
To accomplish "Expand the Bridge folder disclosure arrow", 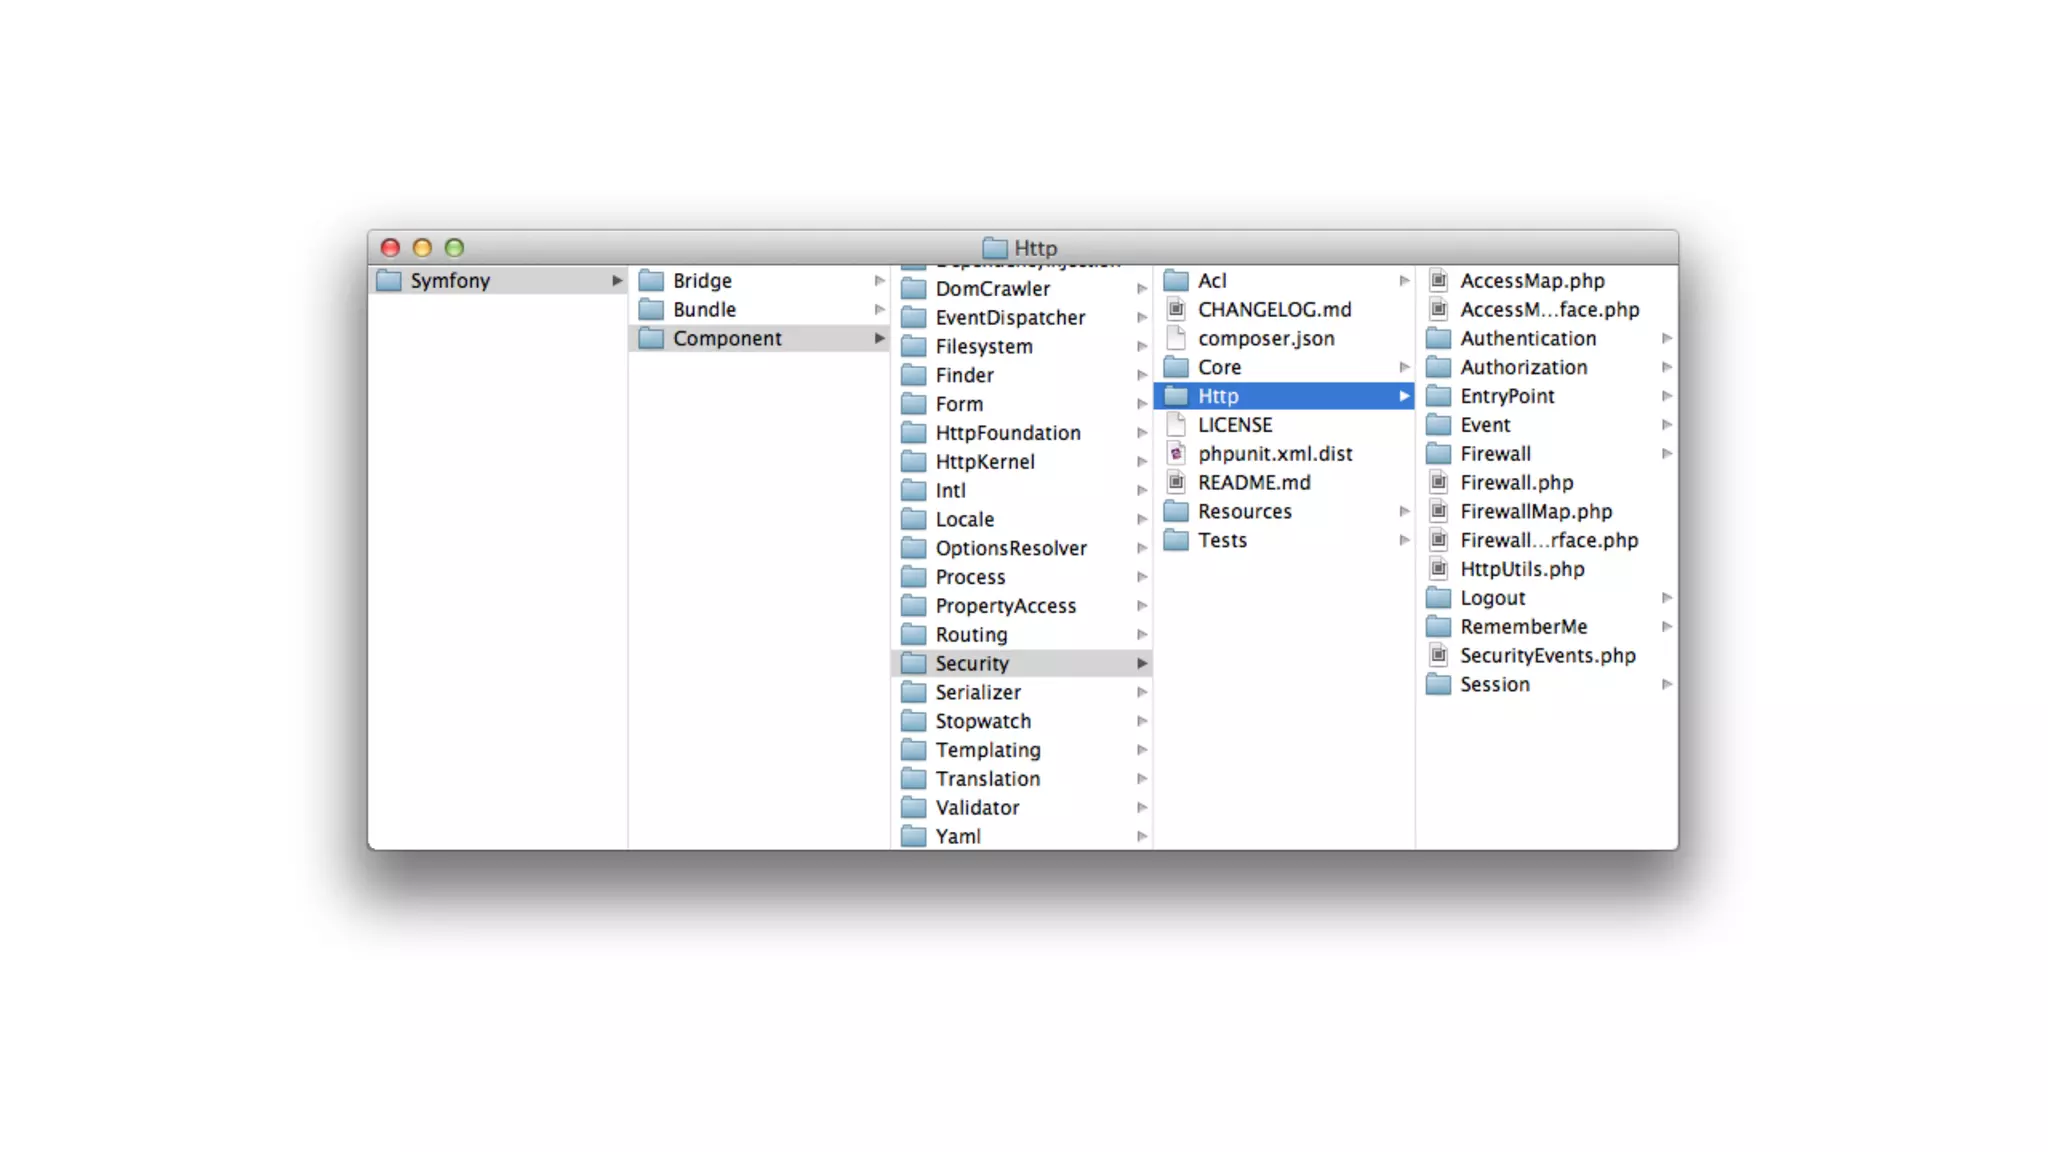I will [x=879, y=281].
